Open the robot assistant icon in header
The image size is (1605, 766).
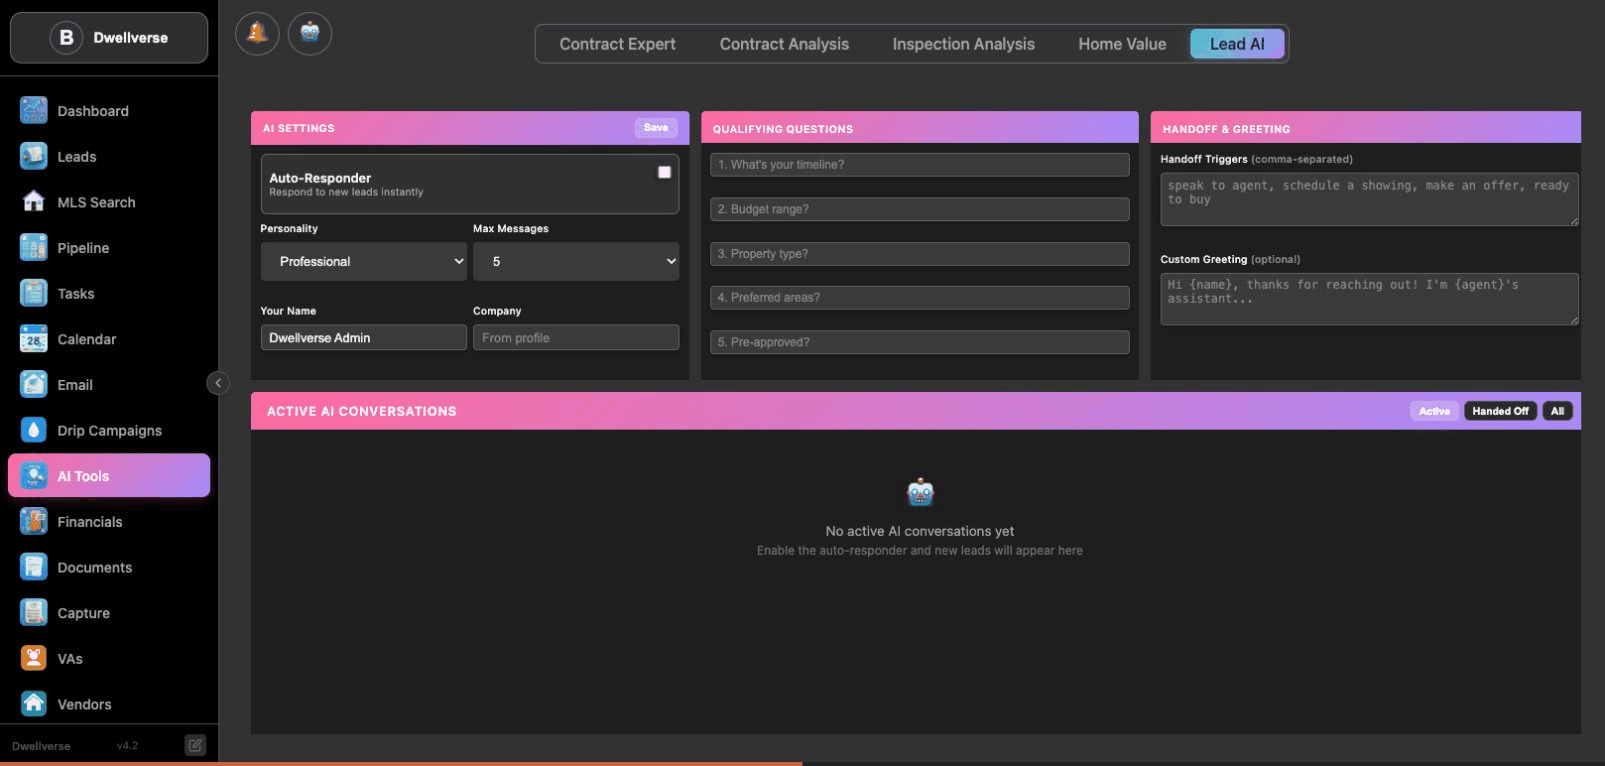tap(310, 34)
